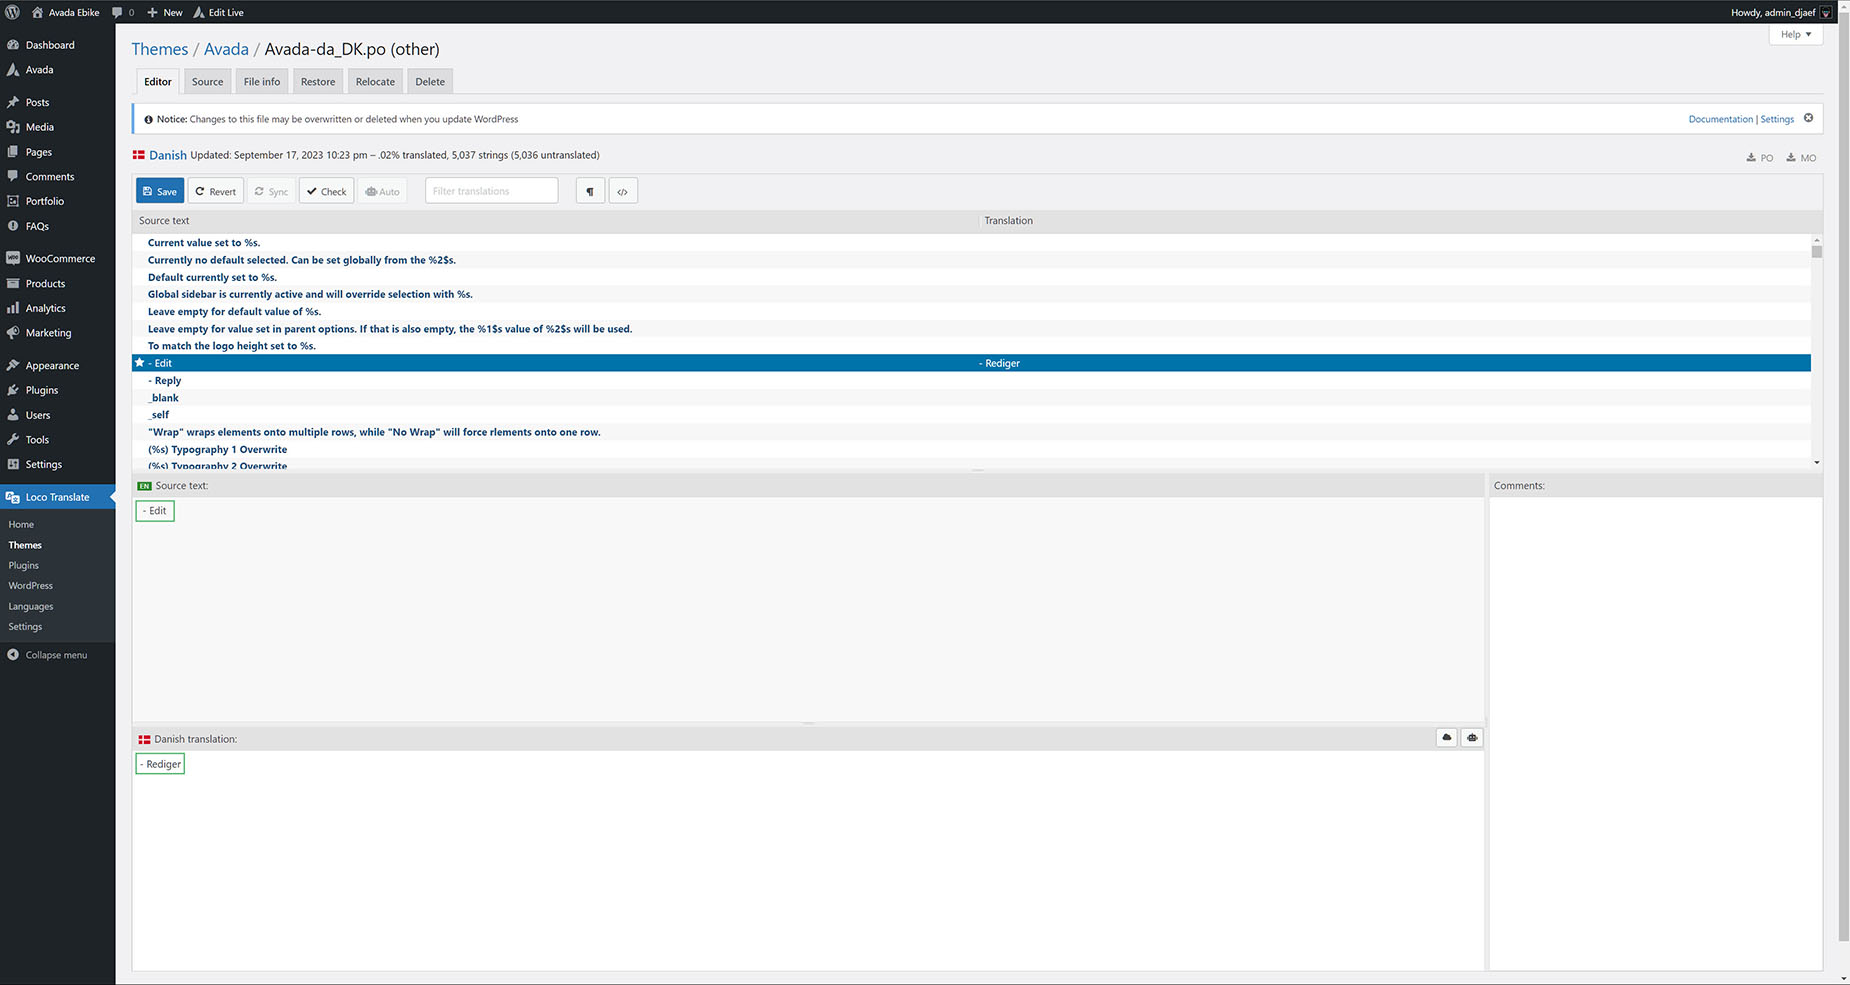Image resolution: width=1850 pixels, height=985 pixels.
Task: Toggle invisible characters with the pilcrow button
Action: coord(590,191)
